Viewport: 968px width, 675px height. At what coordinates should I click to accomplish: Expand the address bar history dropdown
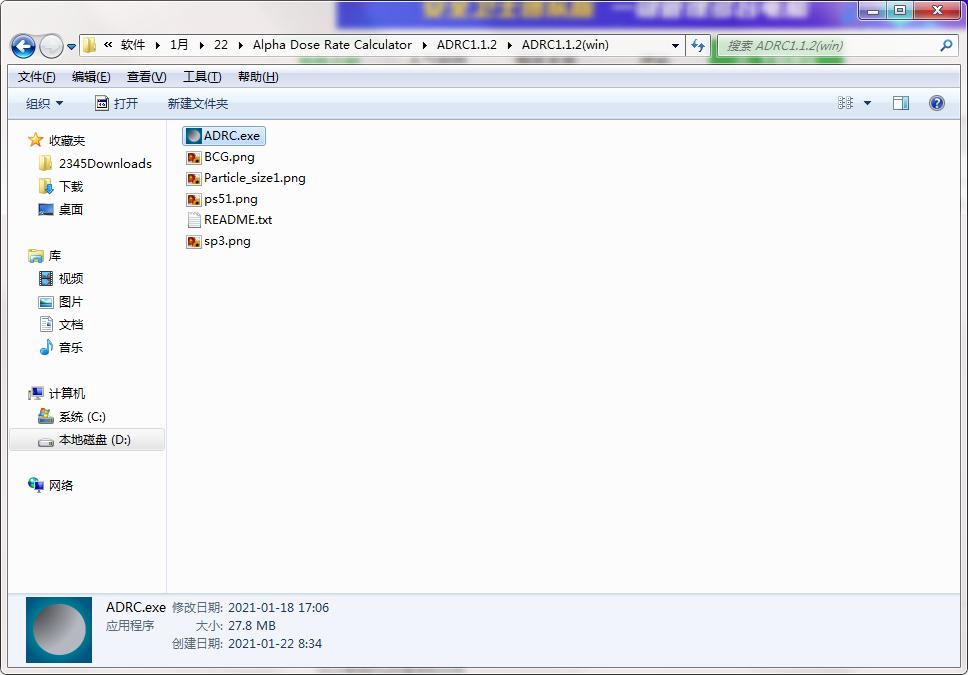click(x=675, y=46)
